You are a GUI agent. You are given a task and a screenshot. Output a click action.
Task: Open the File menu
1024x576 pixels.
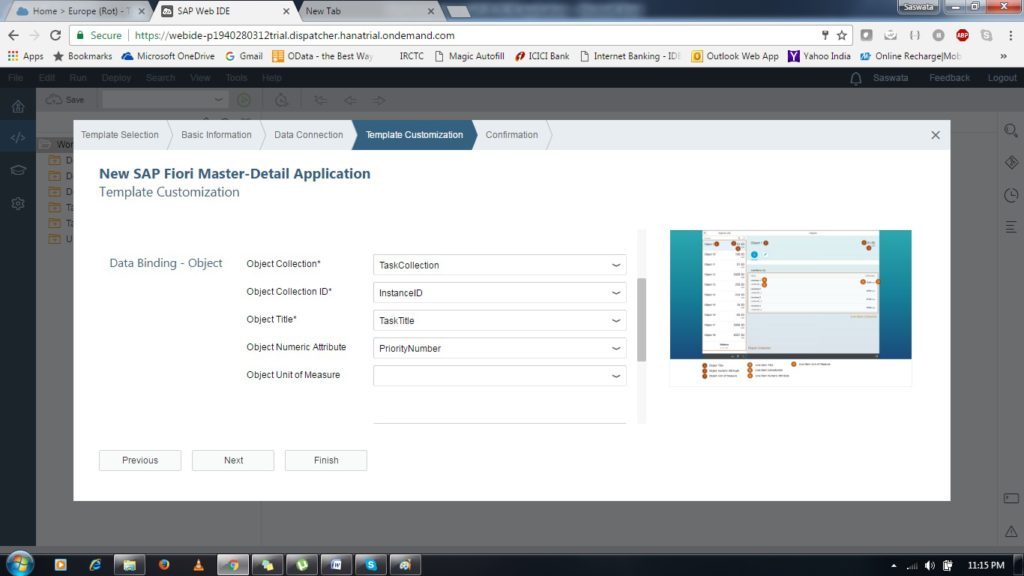(x=15, y=78)
